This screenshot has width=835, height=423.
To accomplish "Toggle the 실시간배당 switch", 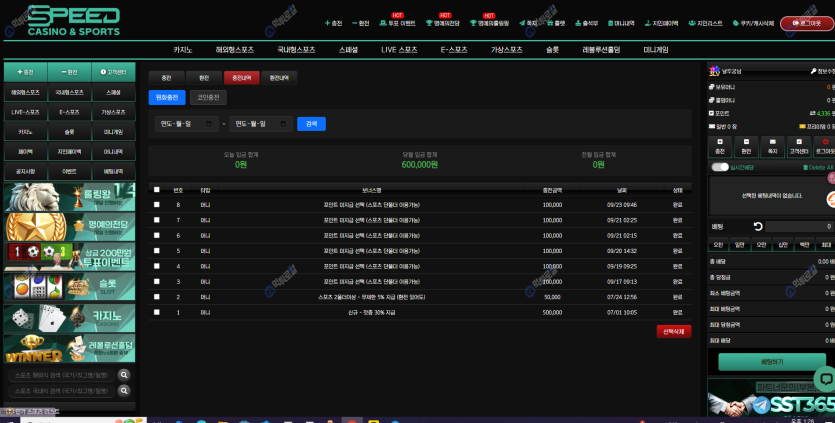I will click(x=720, y=167).
